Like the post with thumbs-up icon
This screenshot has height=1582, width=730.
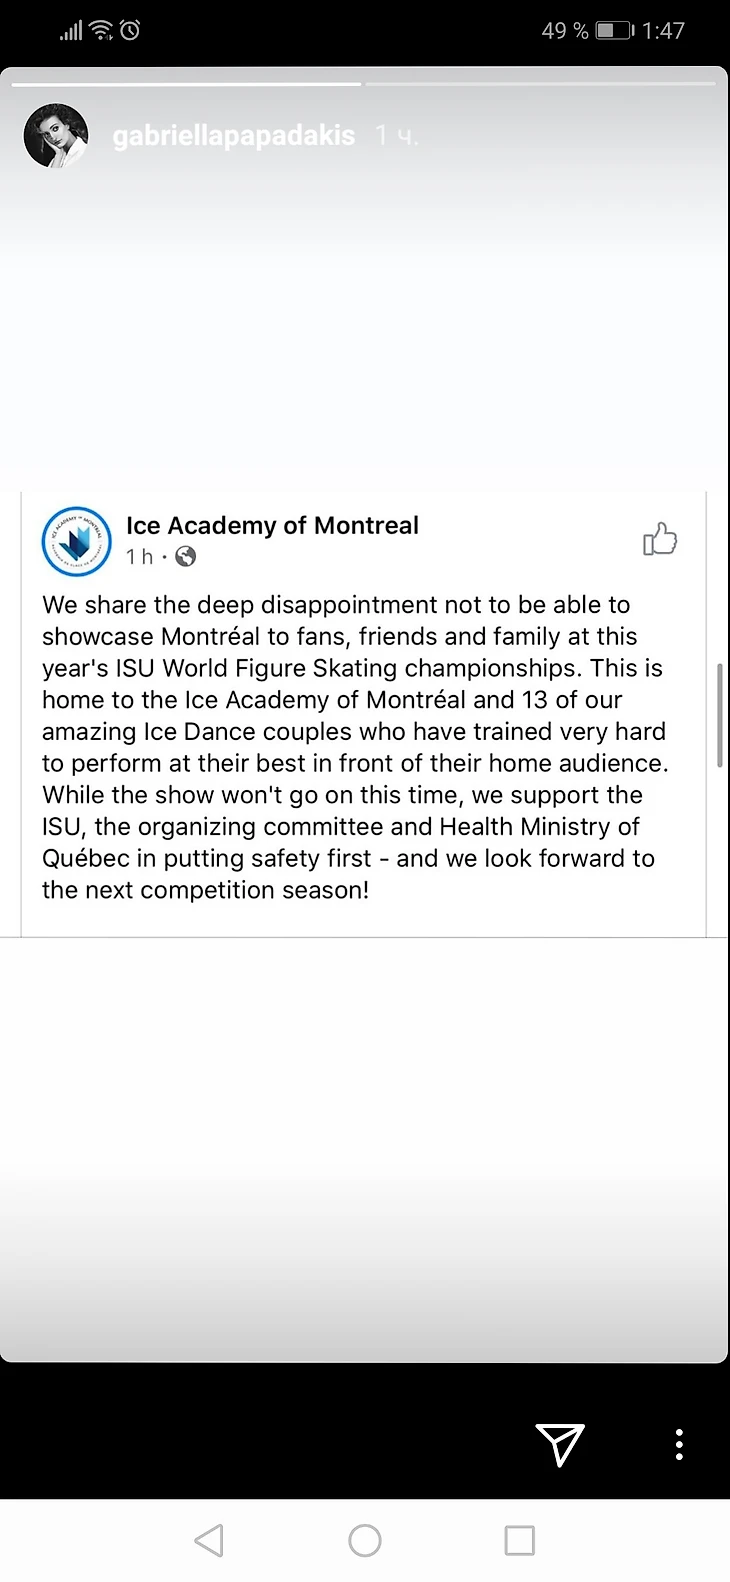660,539
